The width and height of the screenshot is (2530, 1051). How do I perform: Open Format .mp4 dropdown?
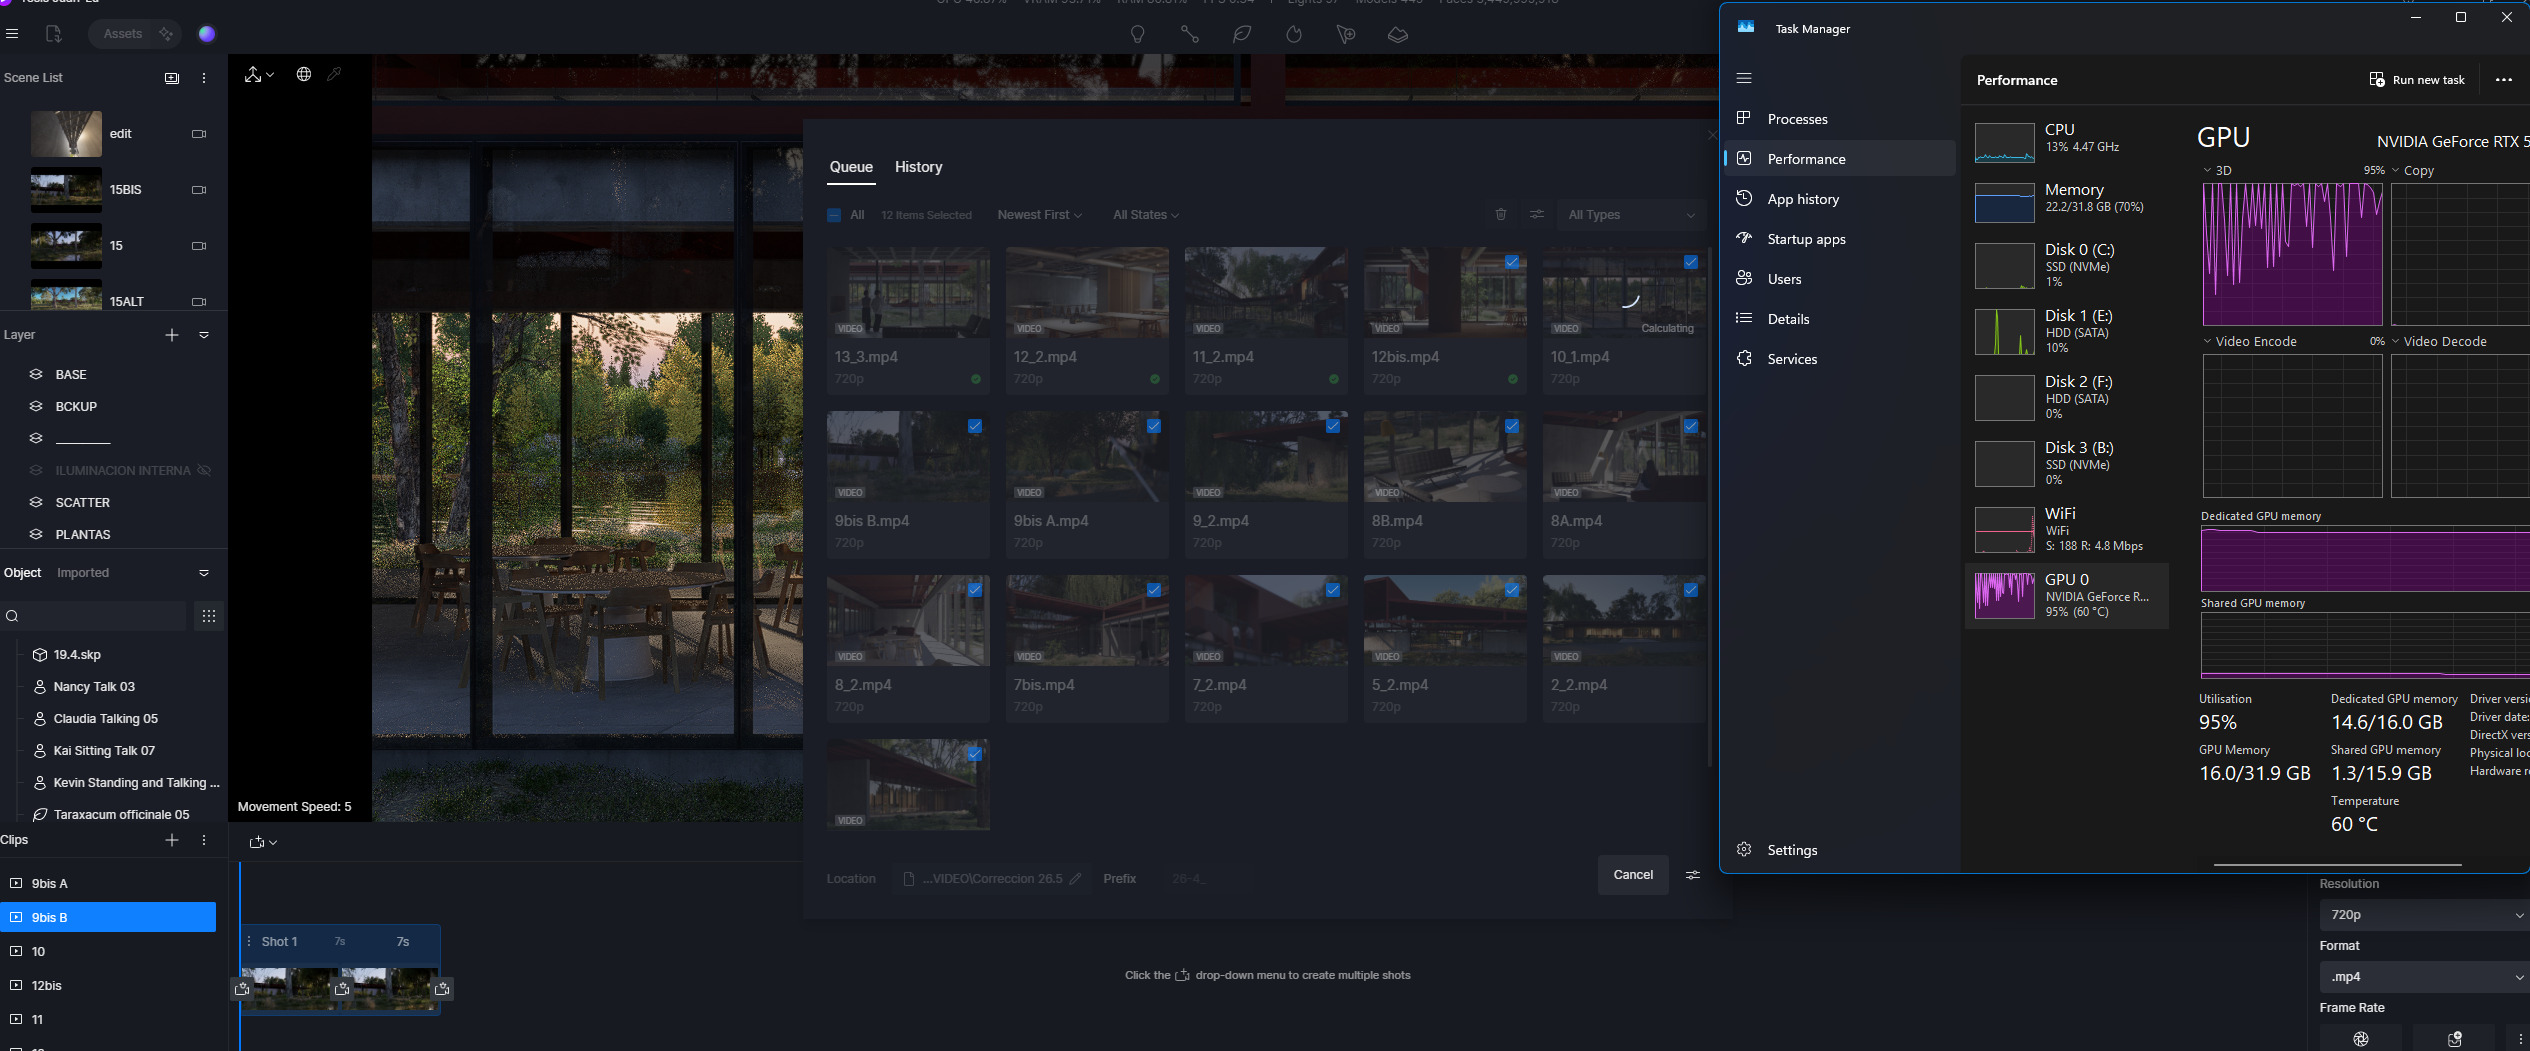pyautogui.click(x=2424, y=977)
